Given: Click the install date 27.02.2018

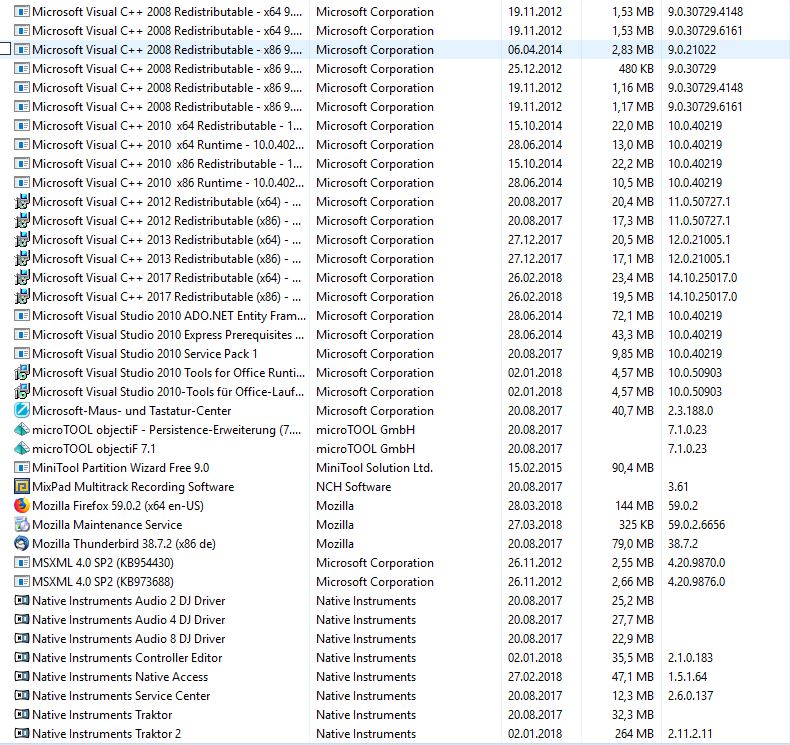Looking at the screenshot, I should pos(535,676).
